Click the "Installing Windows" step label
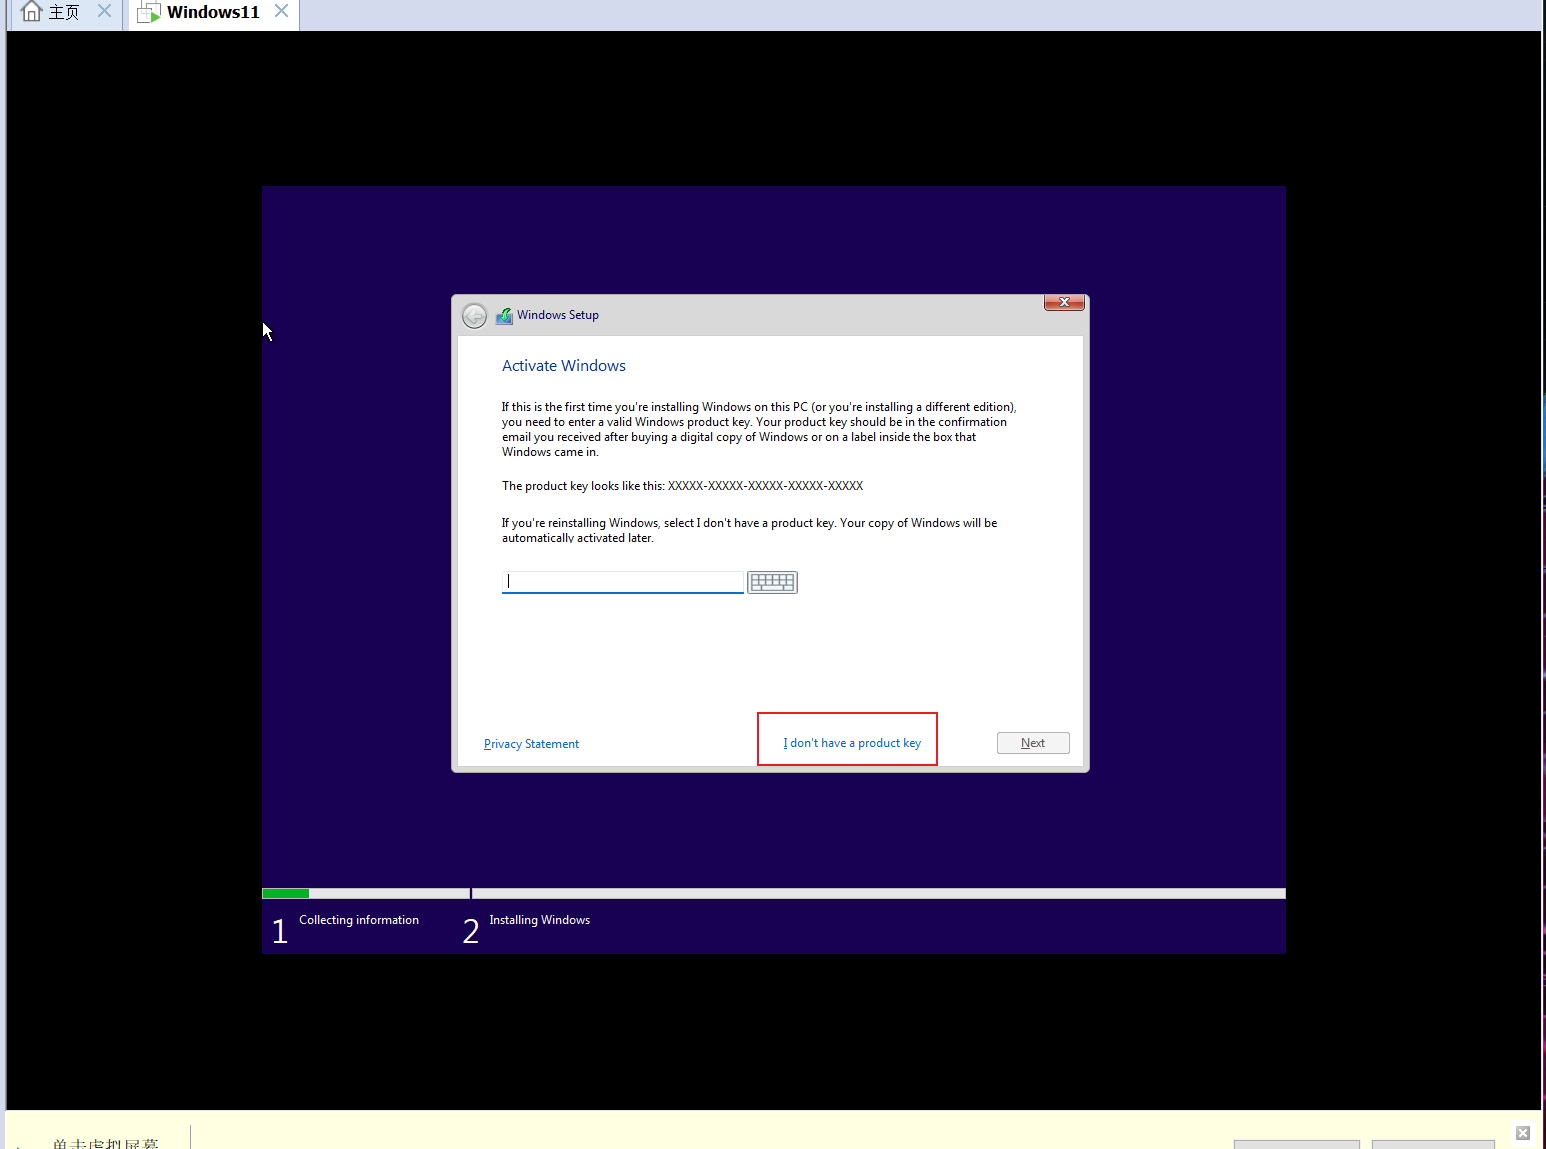Image resolution: width=1546 pixels, height=1149 pixels. coord(539,920)
